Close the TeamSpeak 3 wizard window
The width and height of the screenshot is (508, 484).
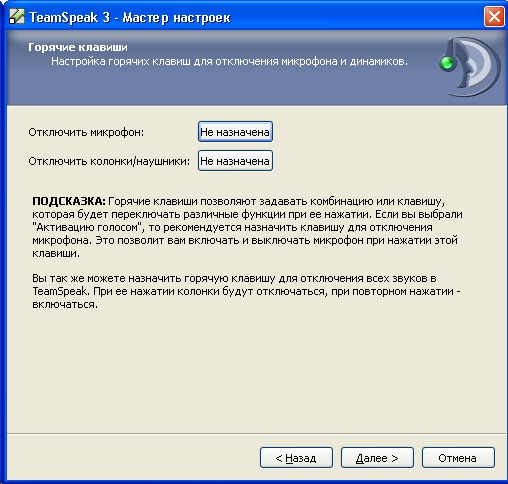[494, 17]
